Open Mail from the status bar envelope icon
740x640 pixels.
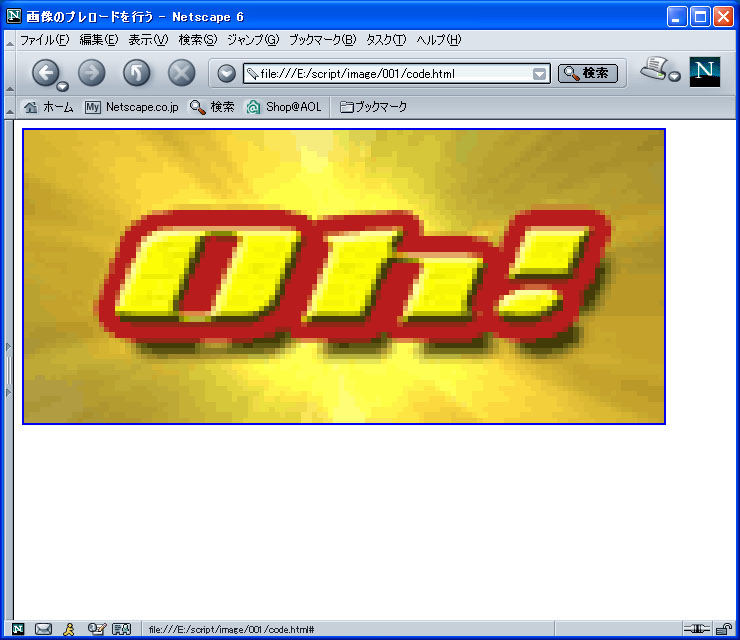(x=43, y=629)
